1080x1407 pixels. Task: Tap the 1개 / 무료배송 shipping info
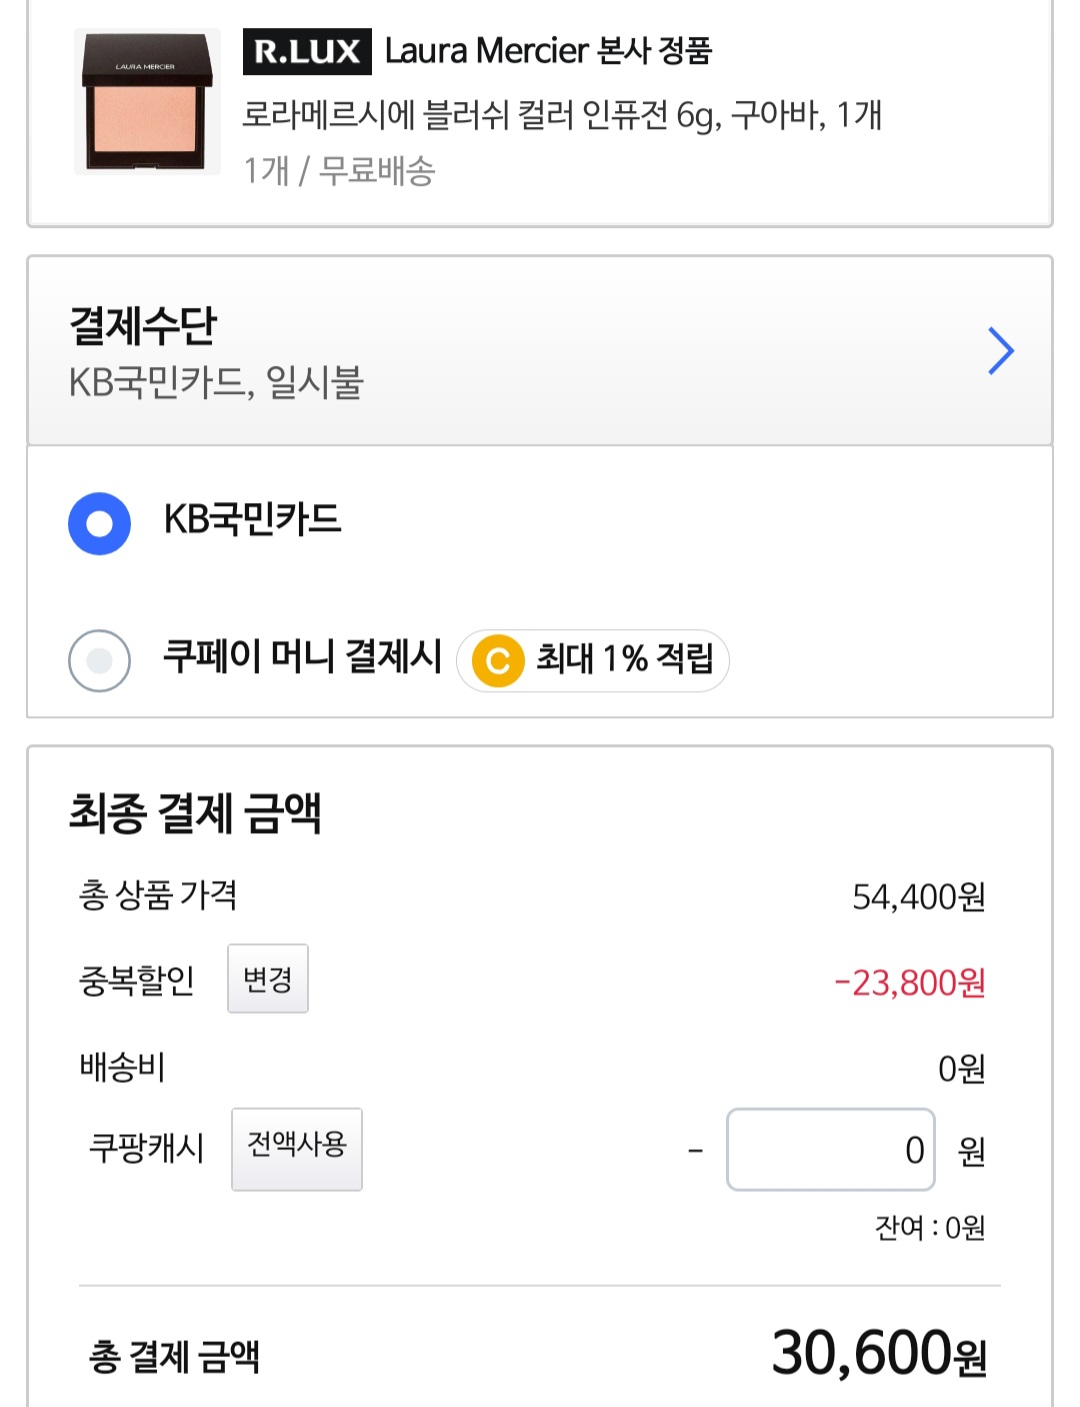[x=339, y=171]
